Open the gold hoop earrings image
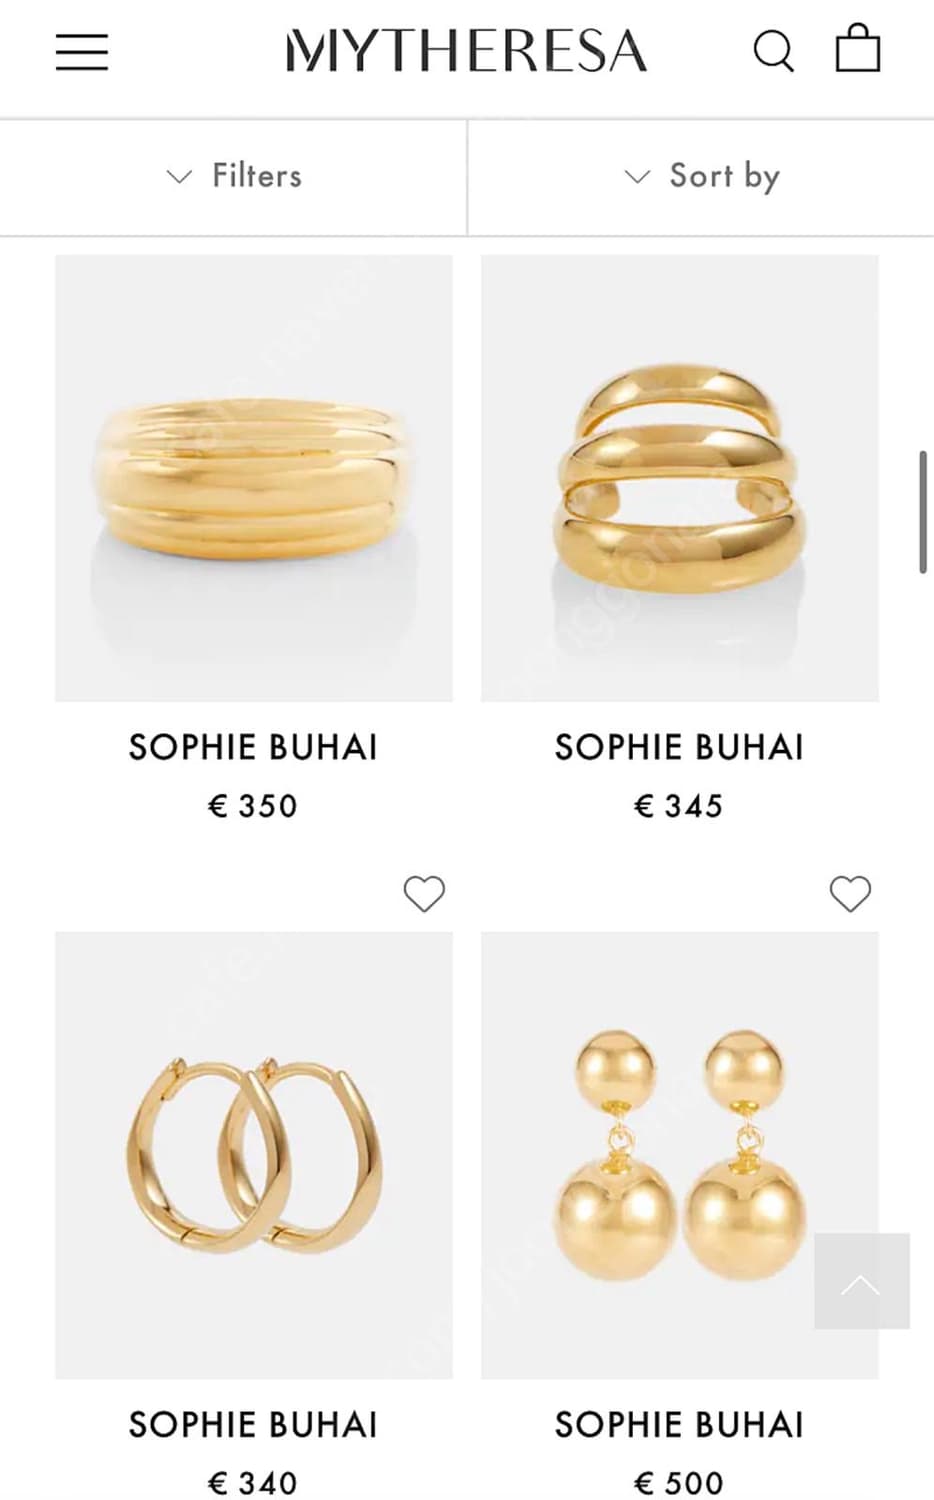Screen dimensions: 934x1500 254,1155
